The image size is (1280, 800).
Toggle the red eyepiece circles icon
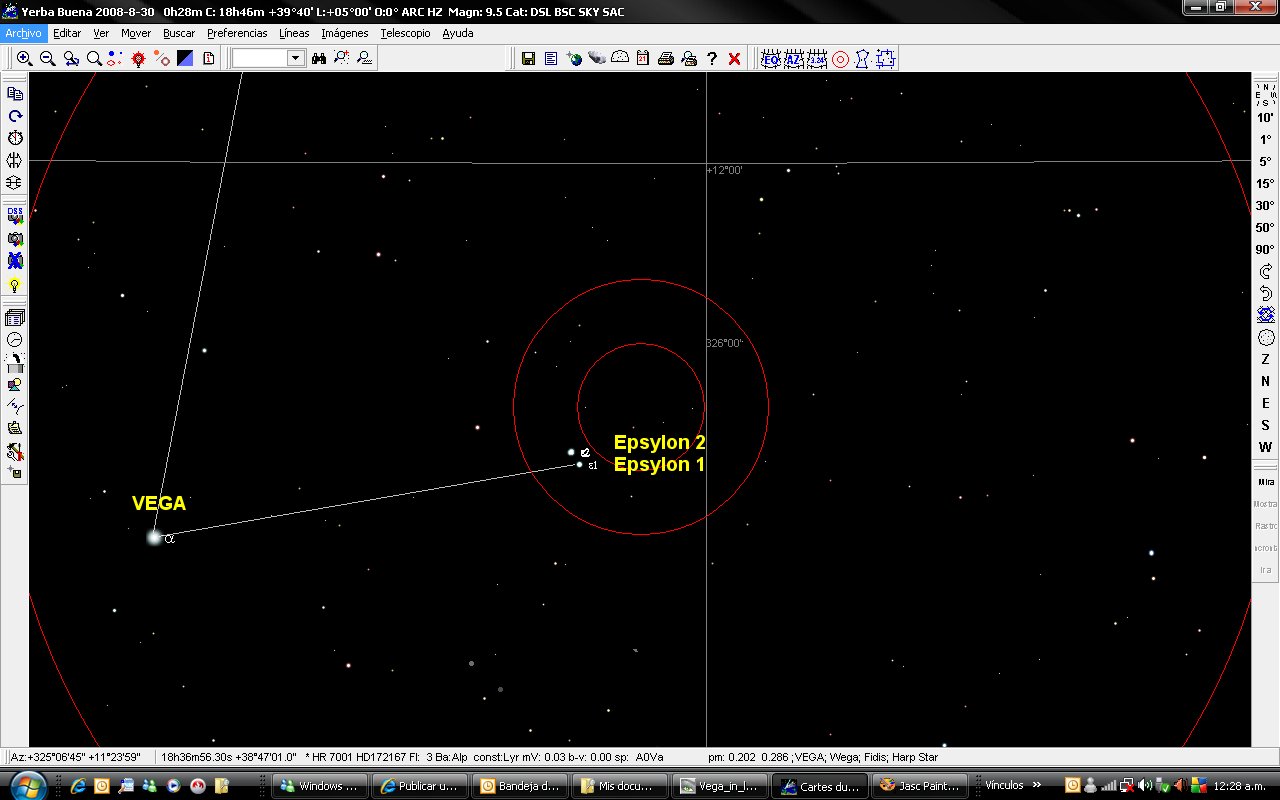(840, 59)
